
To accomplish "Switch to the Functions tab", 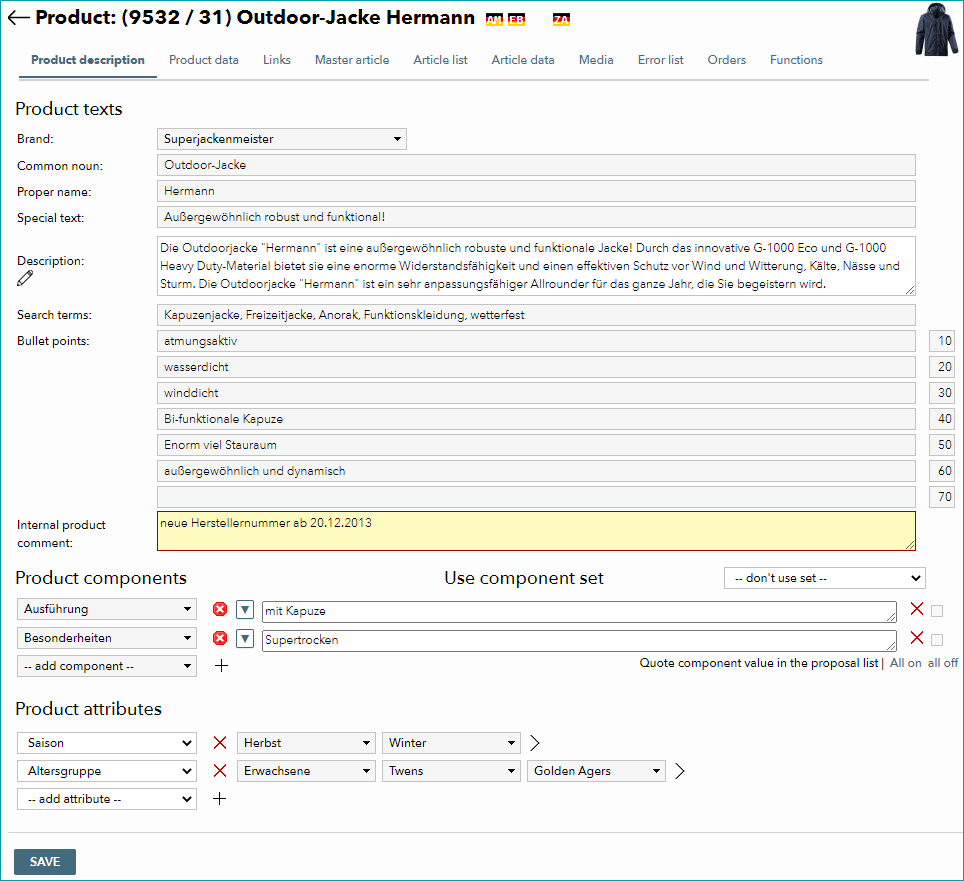I will pos(796,60).
